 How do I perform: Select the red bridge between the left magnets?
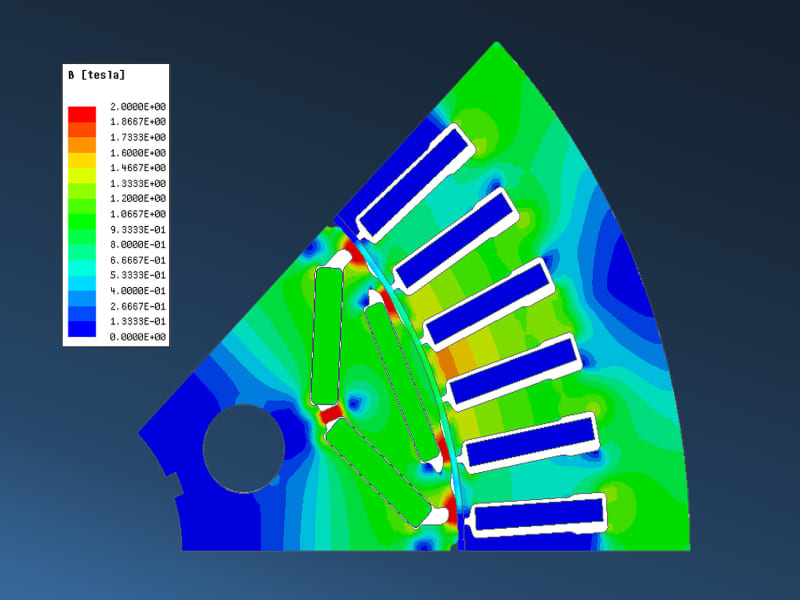point(330,412)
